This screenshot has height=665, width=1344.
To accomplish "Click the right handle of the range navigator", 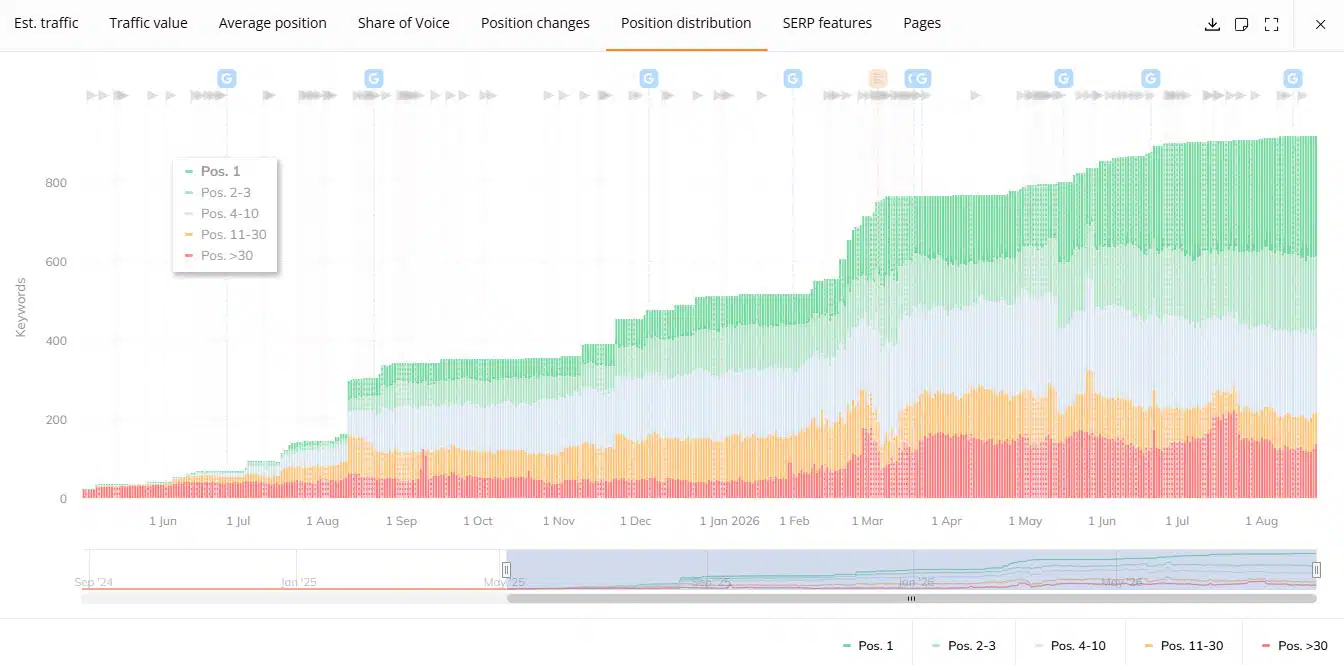I will point(1316,569).
